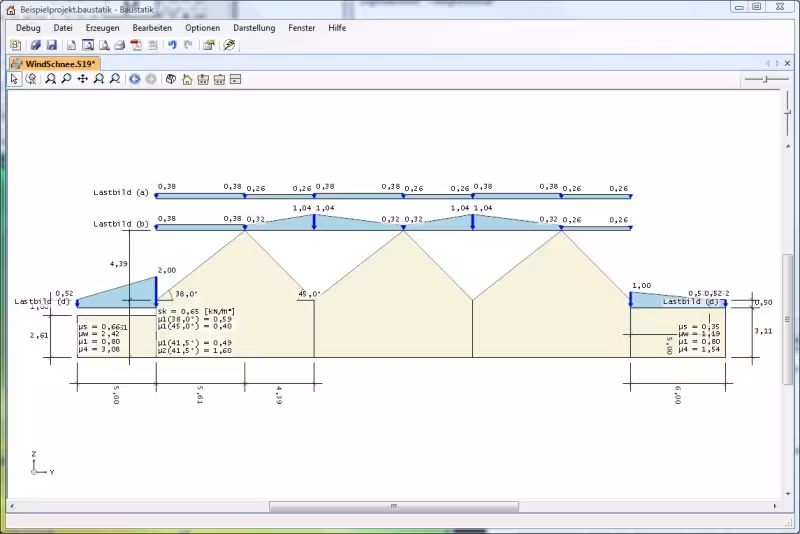This screenshot has height=534, width=800.
Task: Activate the pan (four-arrow move) tool
Action: [x=83, y=79]
